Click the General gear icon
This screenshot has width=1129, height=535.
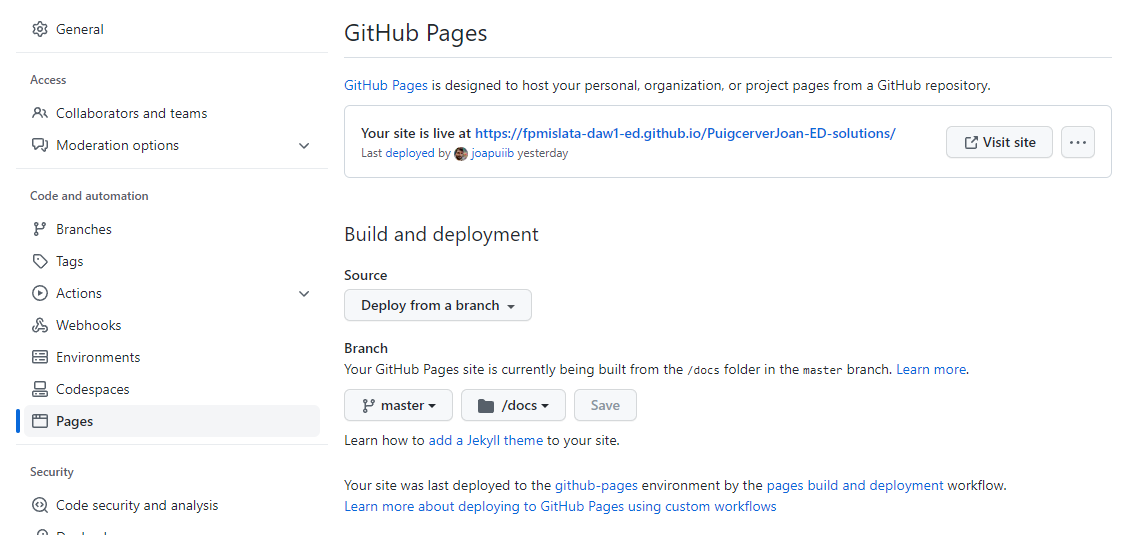(40, 30)
